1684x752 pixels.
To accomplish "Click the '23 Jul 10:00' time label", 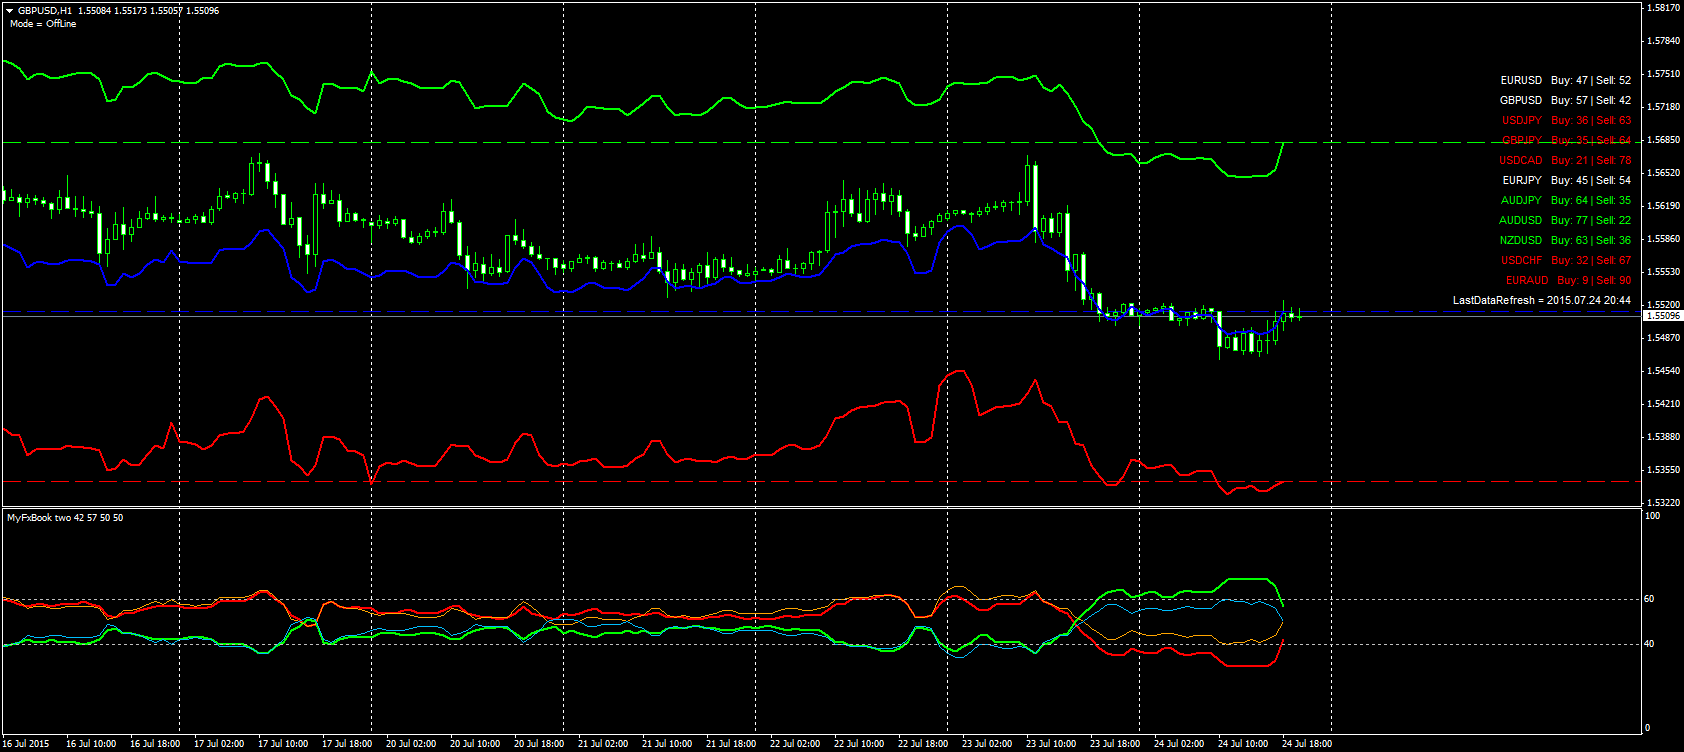I will (x=1051, y=744).
